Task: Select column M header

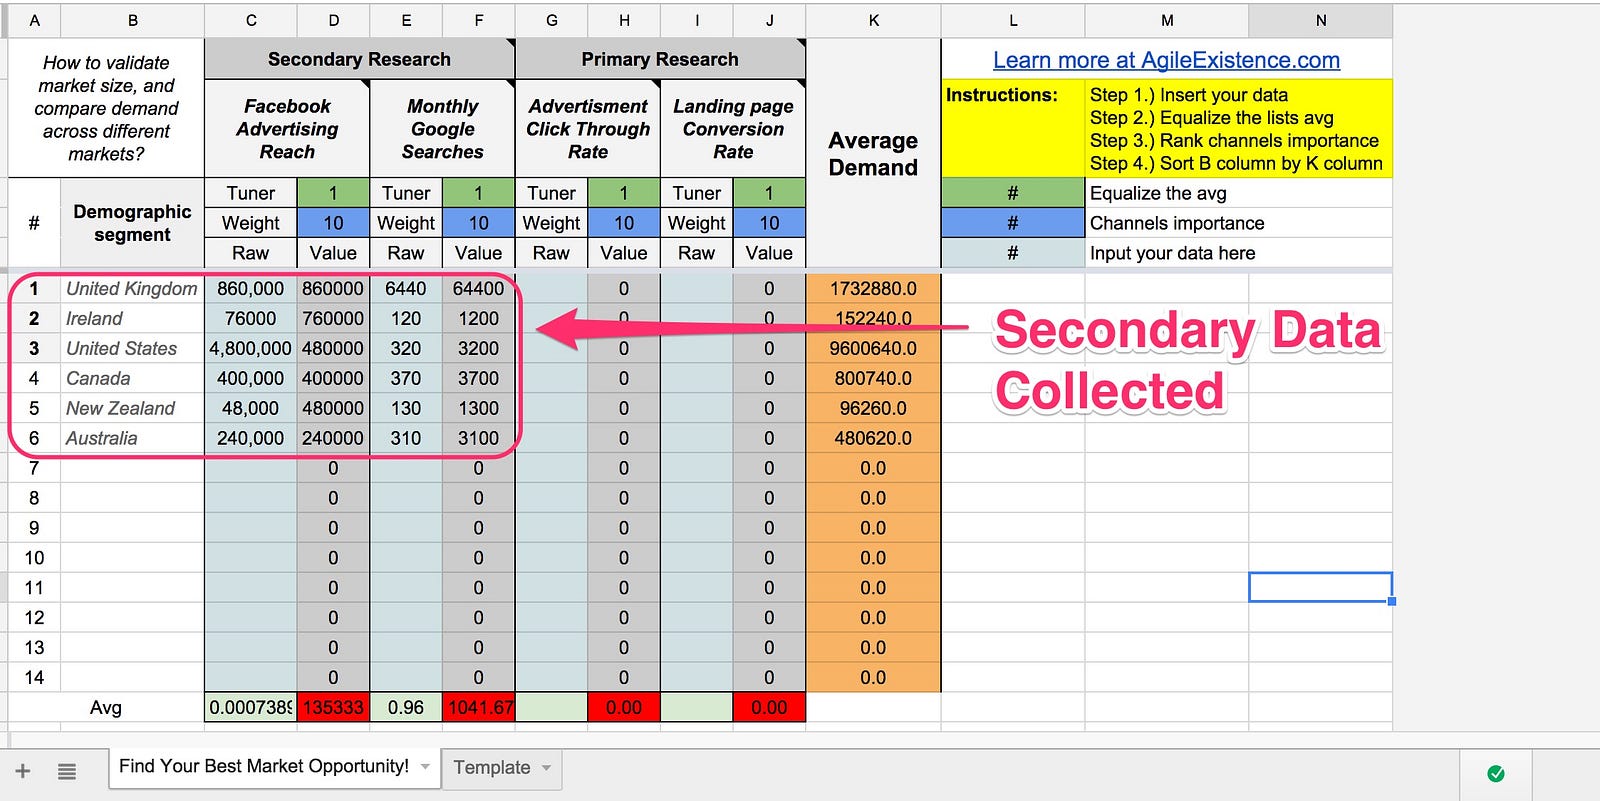Action: point(1167,20)
